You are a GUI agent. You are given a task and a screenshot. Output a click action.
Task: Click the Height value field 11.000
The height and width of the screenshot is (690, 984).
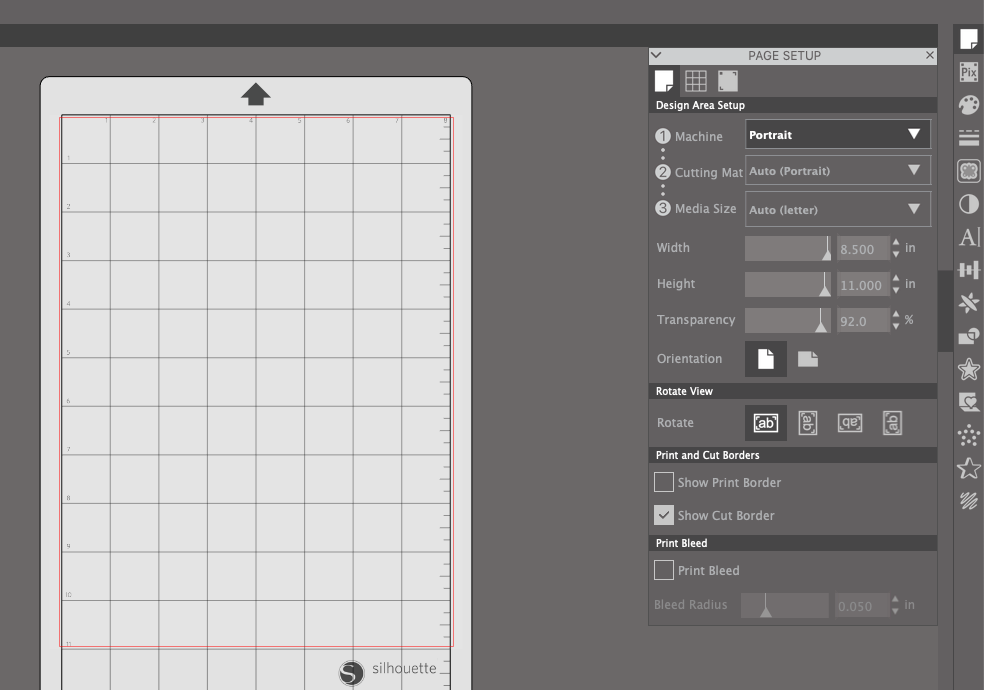(863, 285)
